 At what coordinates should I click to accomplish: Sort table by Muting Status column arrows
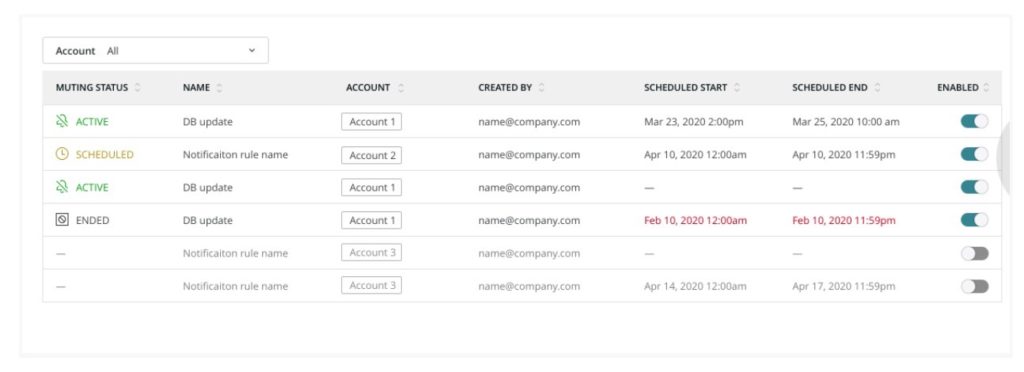[137, 87]
